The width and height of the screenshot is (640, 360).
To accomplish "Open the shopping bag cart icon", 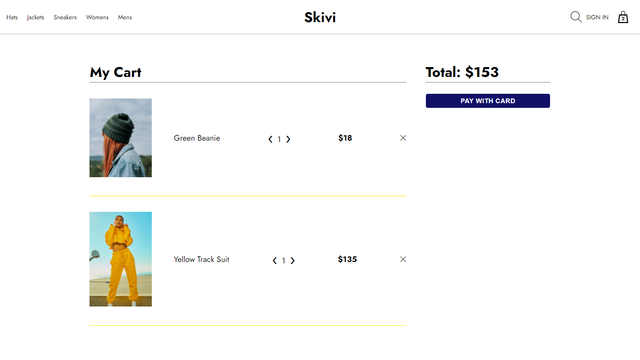I will [x=623, y=17].
